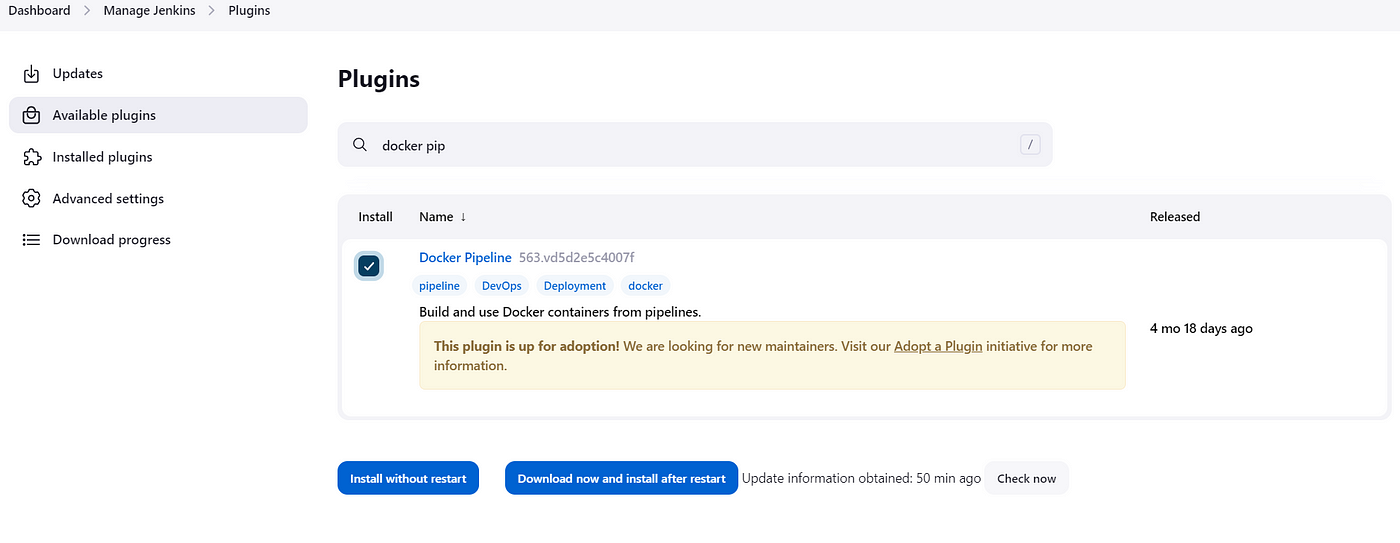Open Manage Jenkins breadcrumb
The image size is (1400, 543).
(x=150, y=10)
